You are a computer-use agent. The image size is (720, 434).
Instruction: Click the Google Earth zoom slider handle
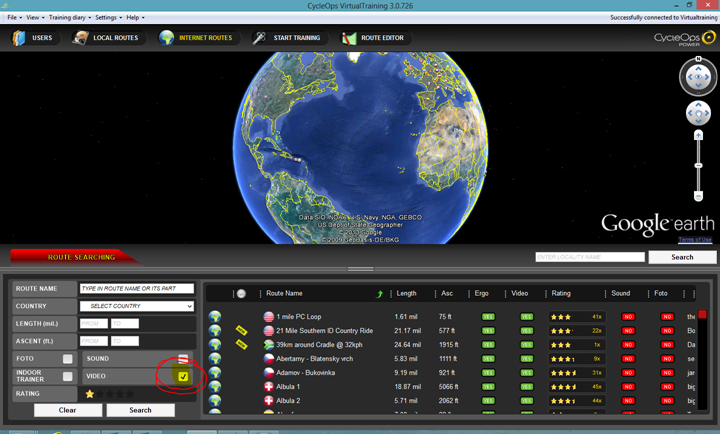698,165
